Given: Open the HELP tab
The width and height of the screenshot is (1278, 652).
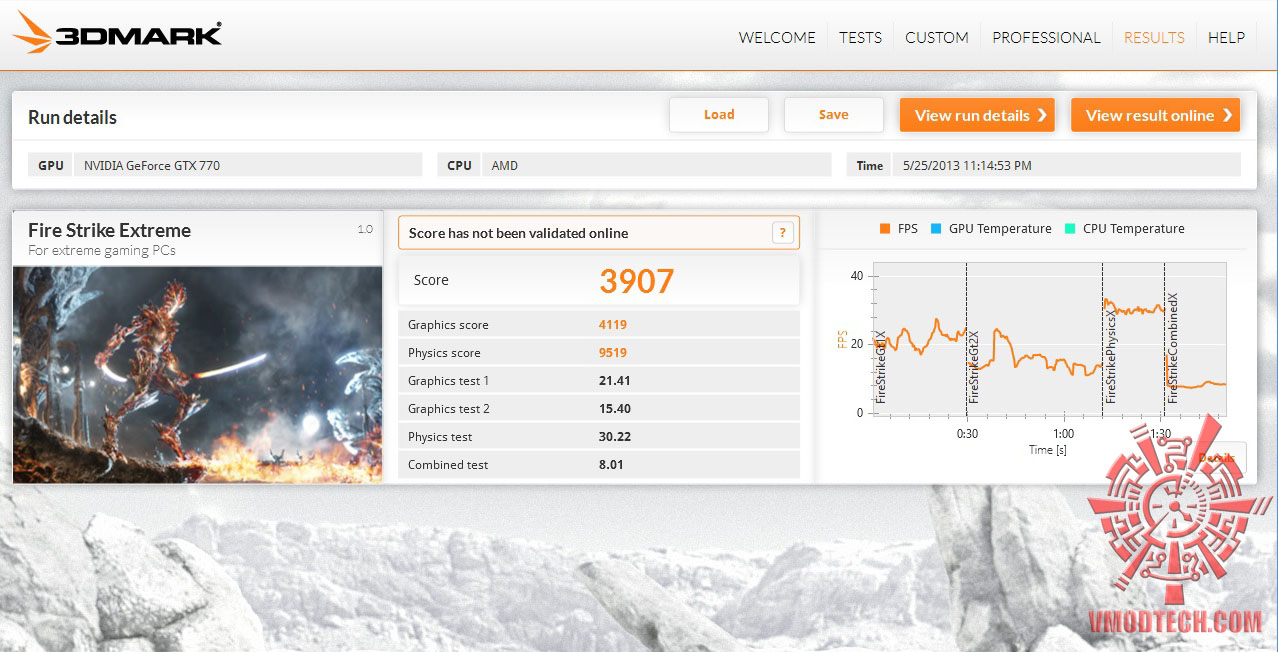Looking at the screenshot, I should click(x=1226, y=38).
